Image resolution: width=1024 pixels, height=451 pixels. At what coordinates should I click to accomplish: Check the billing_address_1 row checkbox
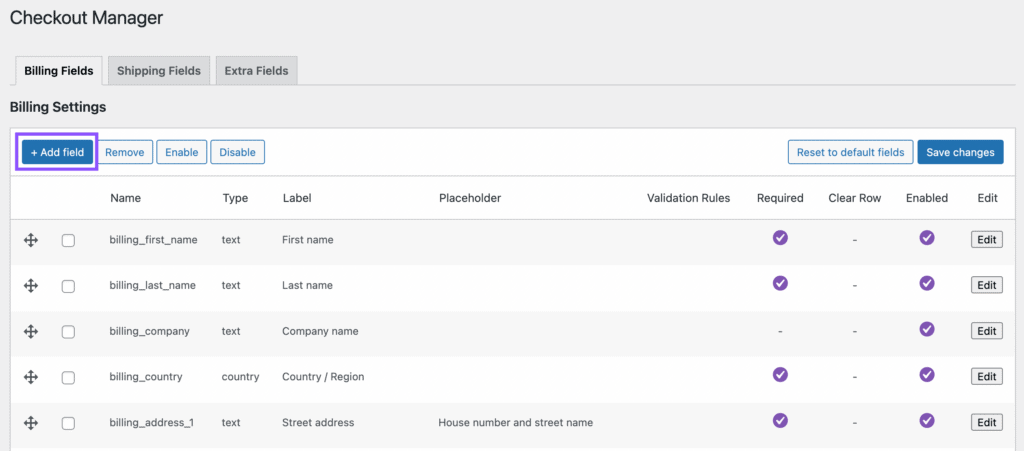(x=68, y=424)
